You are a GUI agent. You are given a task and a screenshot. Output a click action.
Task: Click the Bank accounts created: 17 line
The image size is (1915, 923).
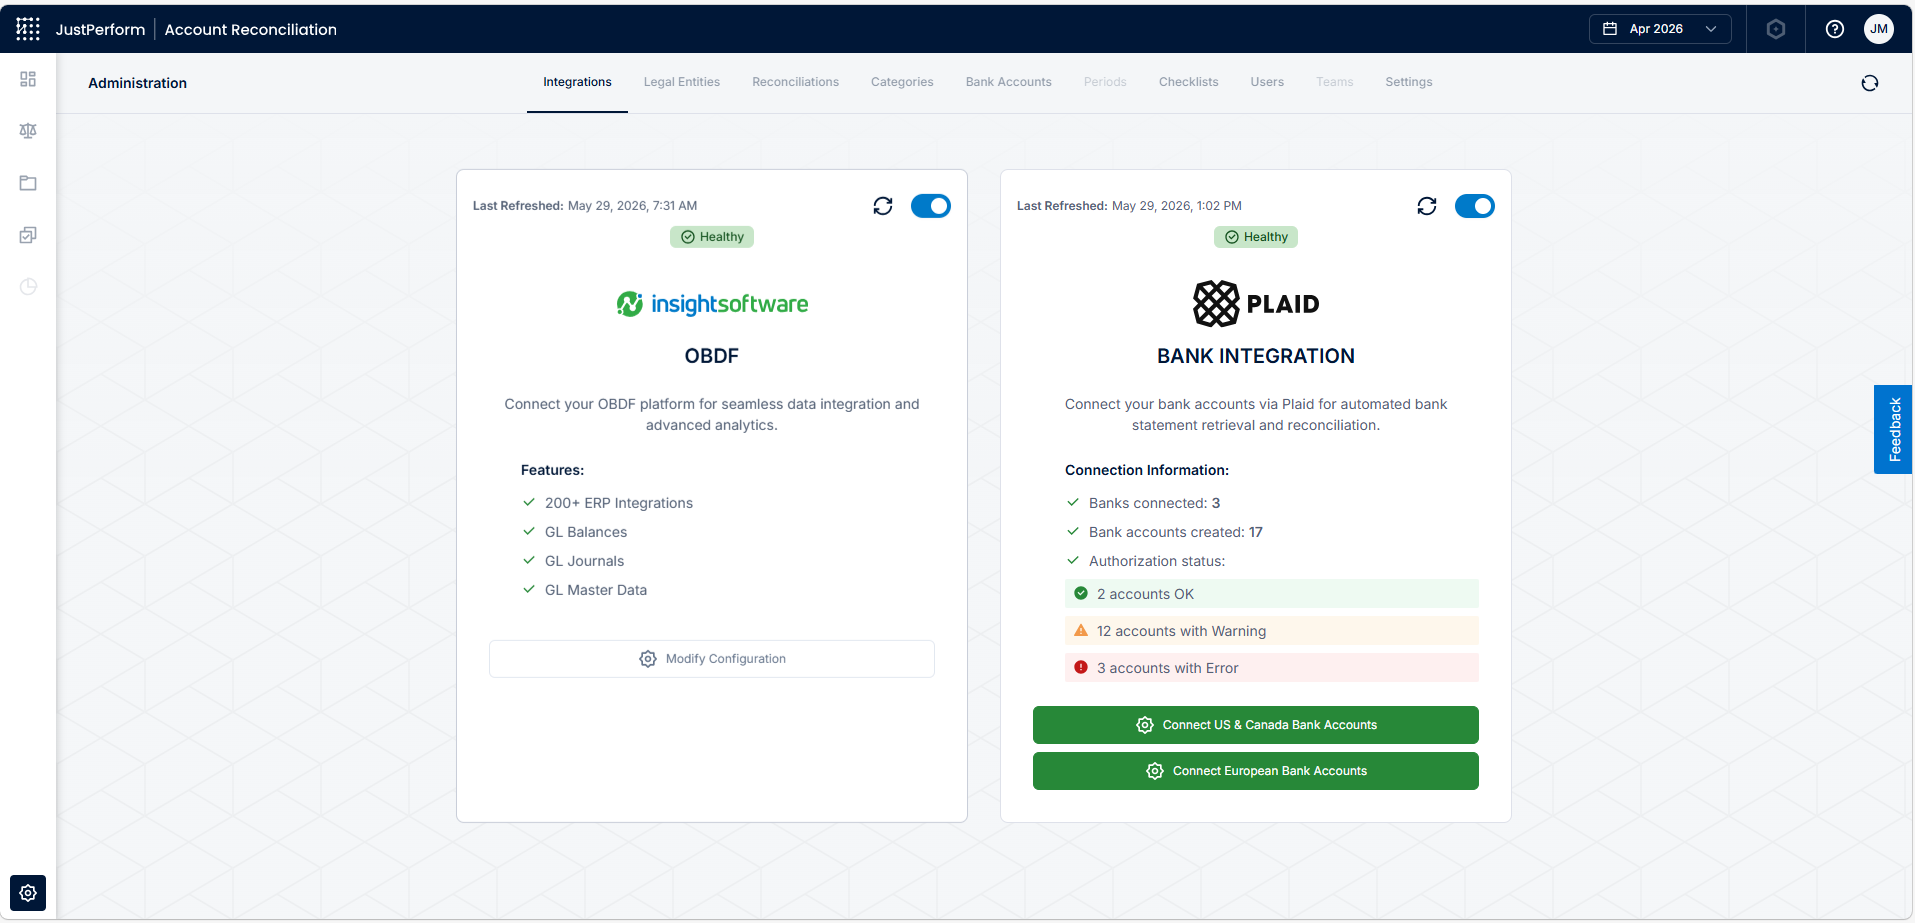pyautogui.click(x=1176, y=532)
